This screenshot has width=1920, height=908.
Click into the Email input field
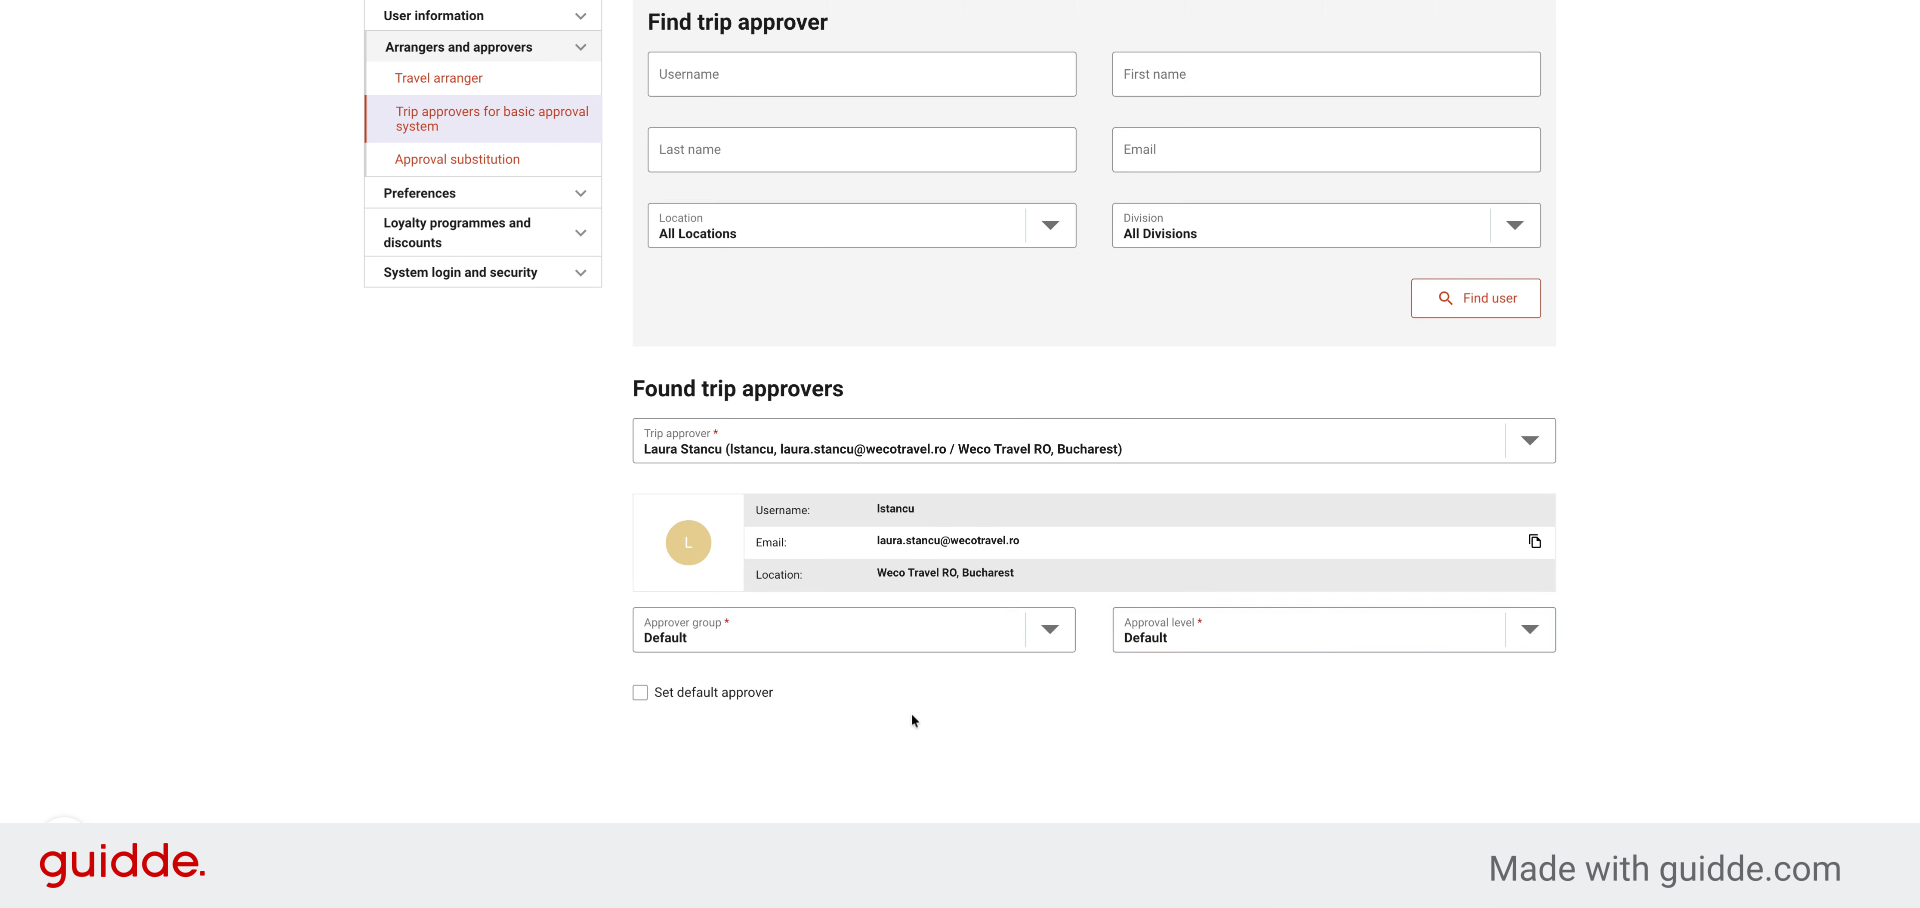[x=1326, y=150]
